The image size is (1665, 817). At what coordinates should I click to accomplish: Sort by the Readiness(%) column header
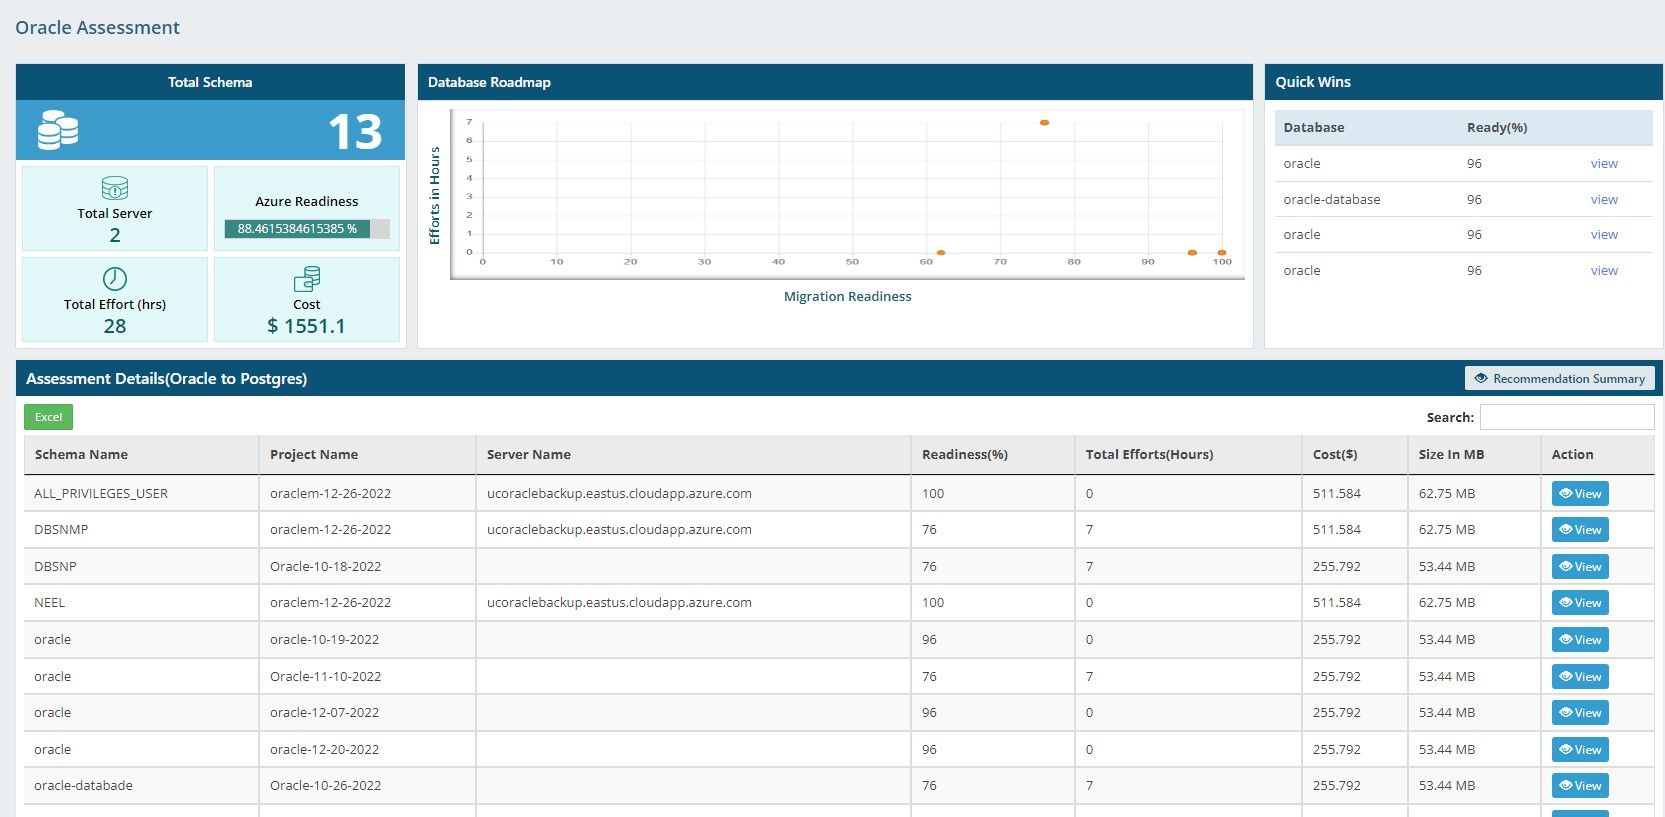[x=992, y=454]
